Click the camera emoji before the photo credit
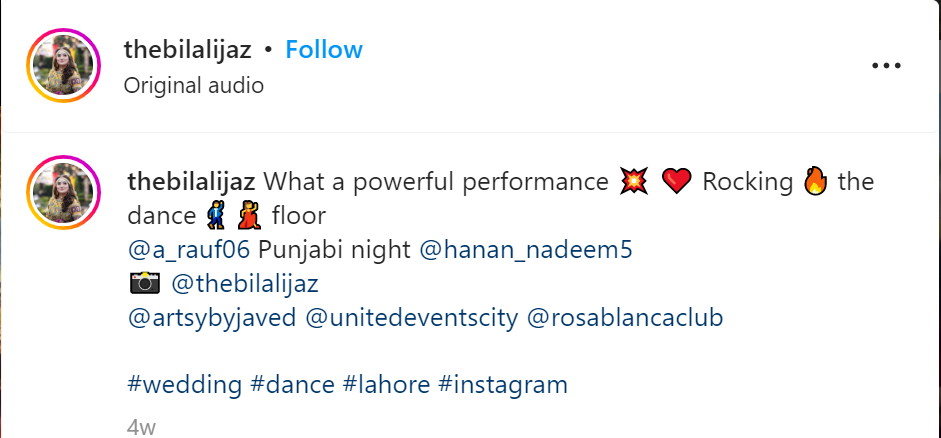Viewport: 941px width, 438px height. (145, 284)
